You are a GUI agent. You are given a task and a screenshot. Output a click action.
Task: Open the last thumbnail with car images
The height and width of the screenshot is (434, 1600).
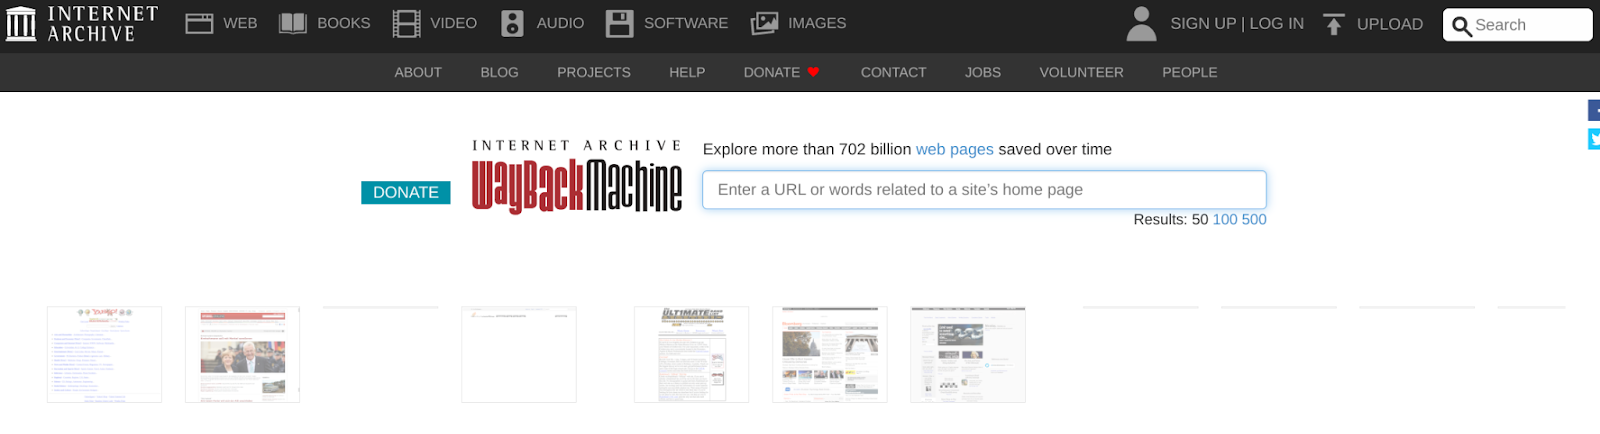pos(968,355)
